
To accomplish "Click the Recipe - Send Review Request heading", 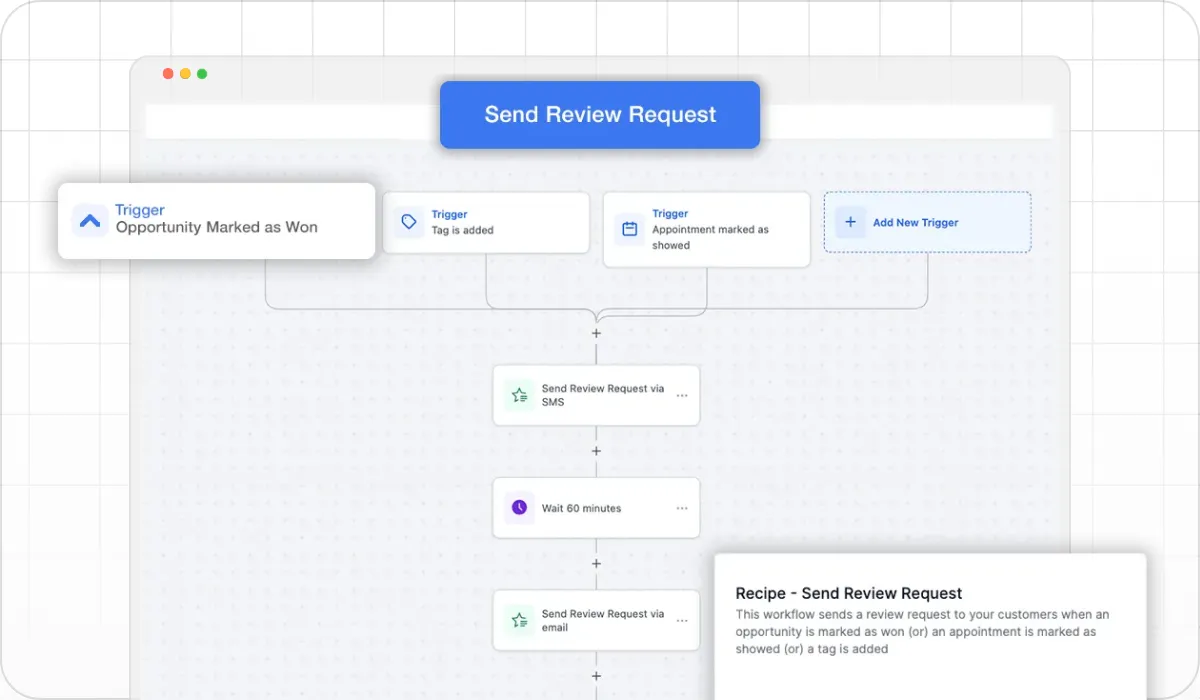I will pos(849,593).
